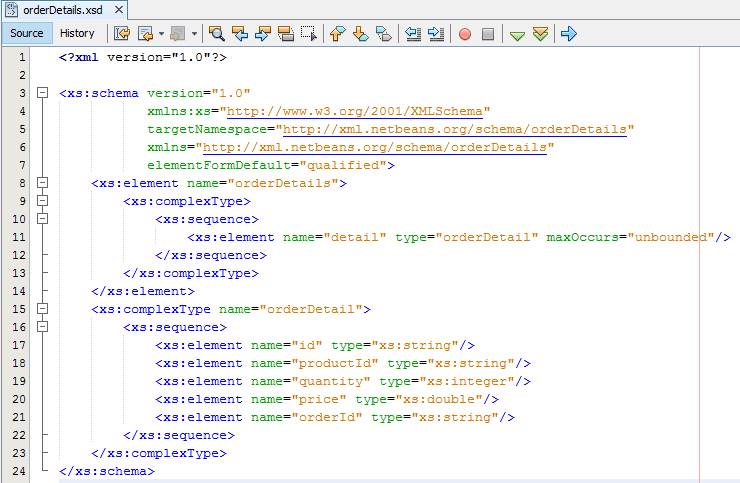Go to the previous bookmark

click(x=337, y=34)
